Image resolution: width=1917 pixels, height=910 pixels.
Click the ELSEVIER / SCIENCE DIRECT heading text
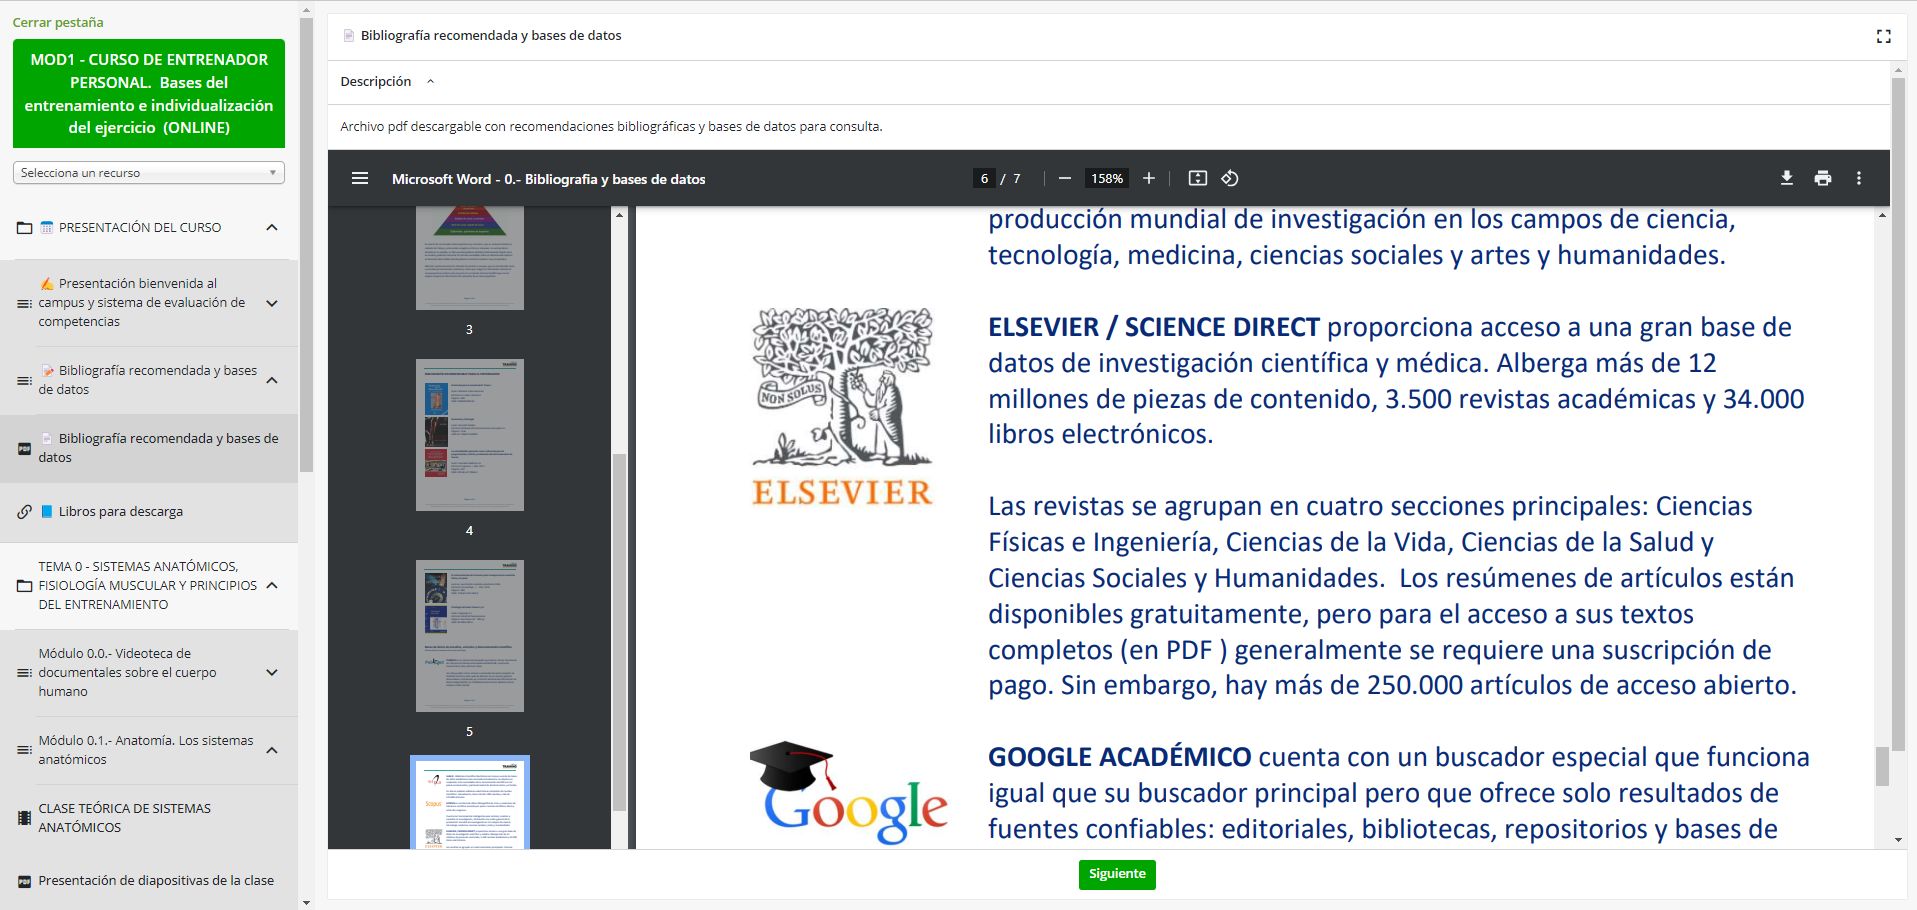click(x=1154, y=328)
